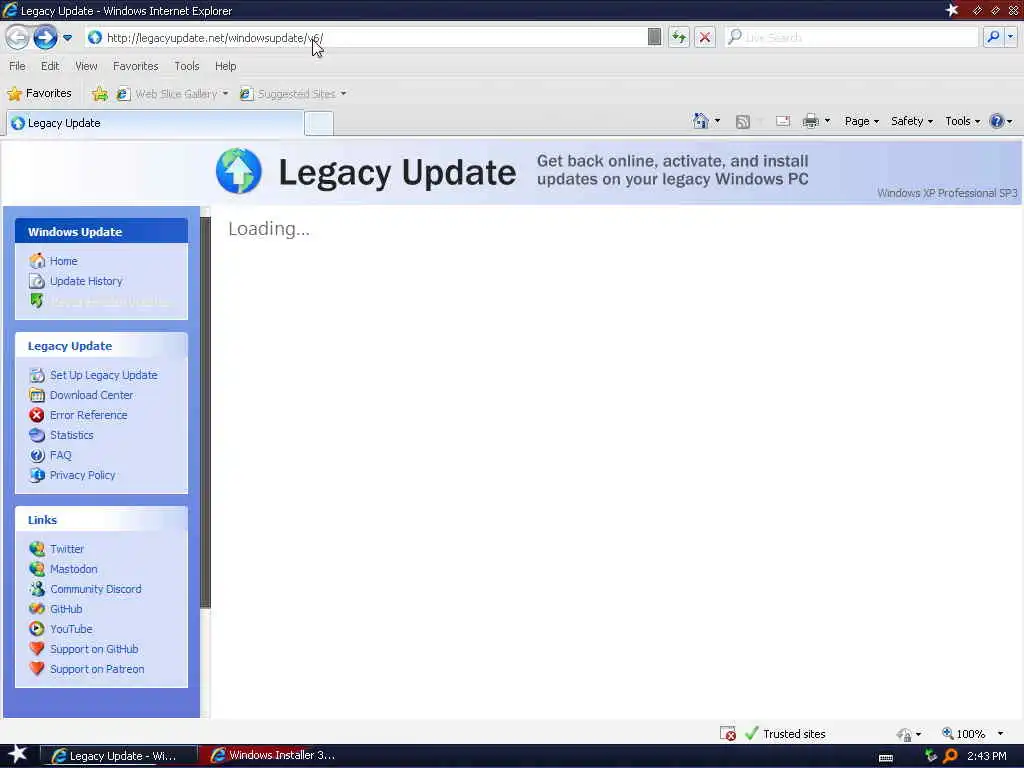Open the Error Reference link
This screenshot has height=768, width=1024.
click(89, 415)
